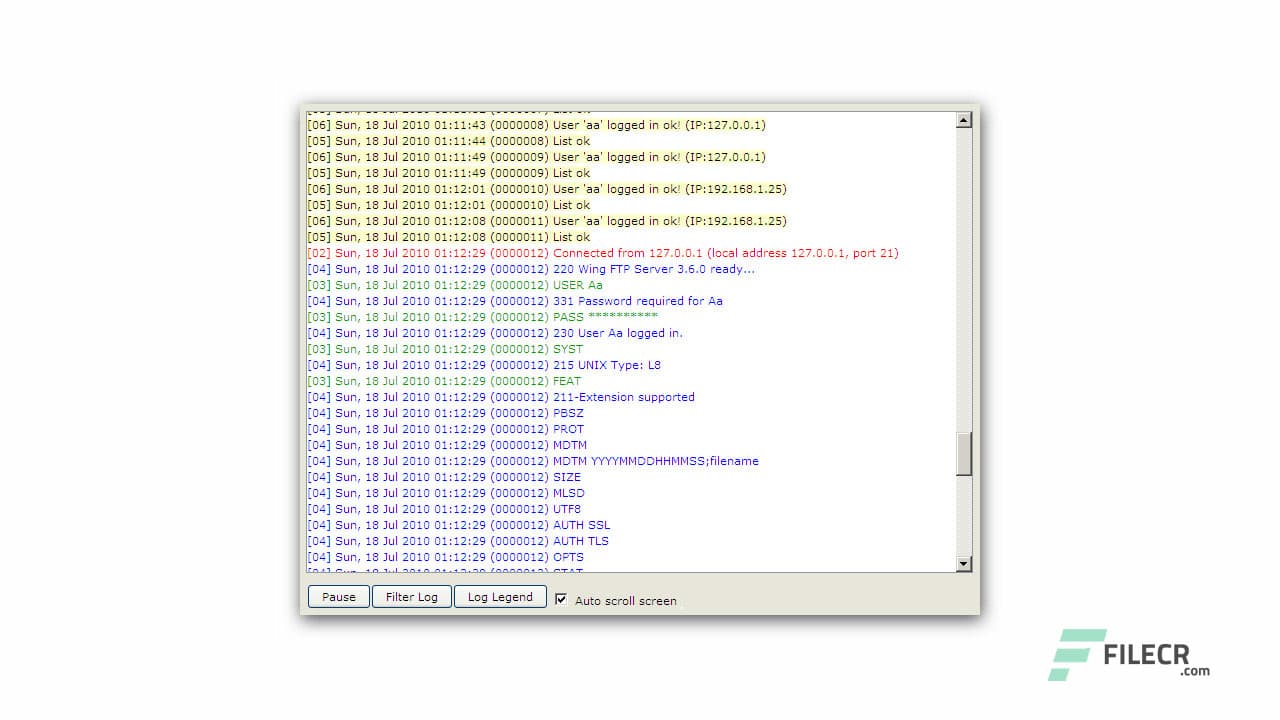
Task: Click the vertical scrollbar thumb
Action: (x=963, y=453)
